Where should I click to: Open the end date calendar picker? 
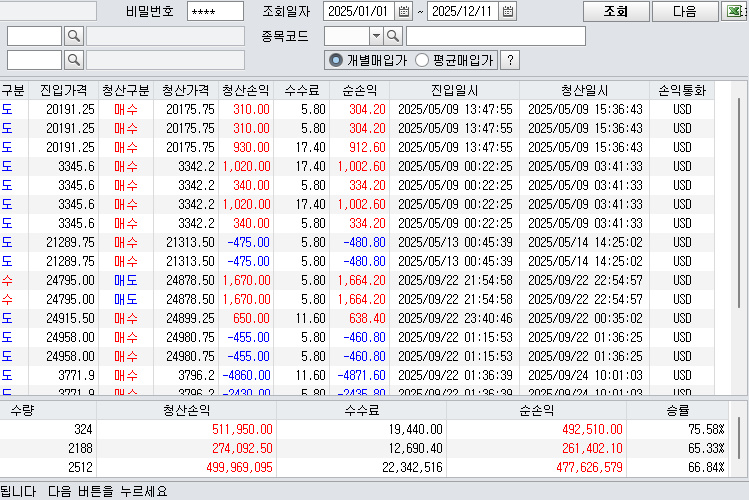(x=508, y=11)
